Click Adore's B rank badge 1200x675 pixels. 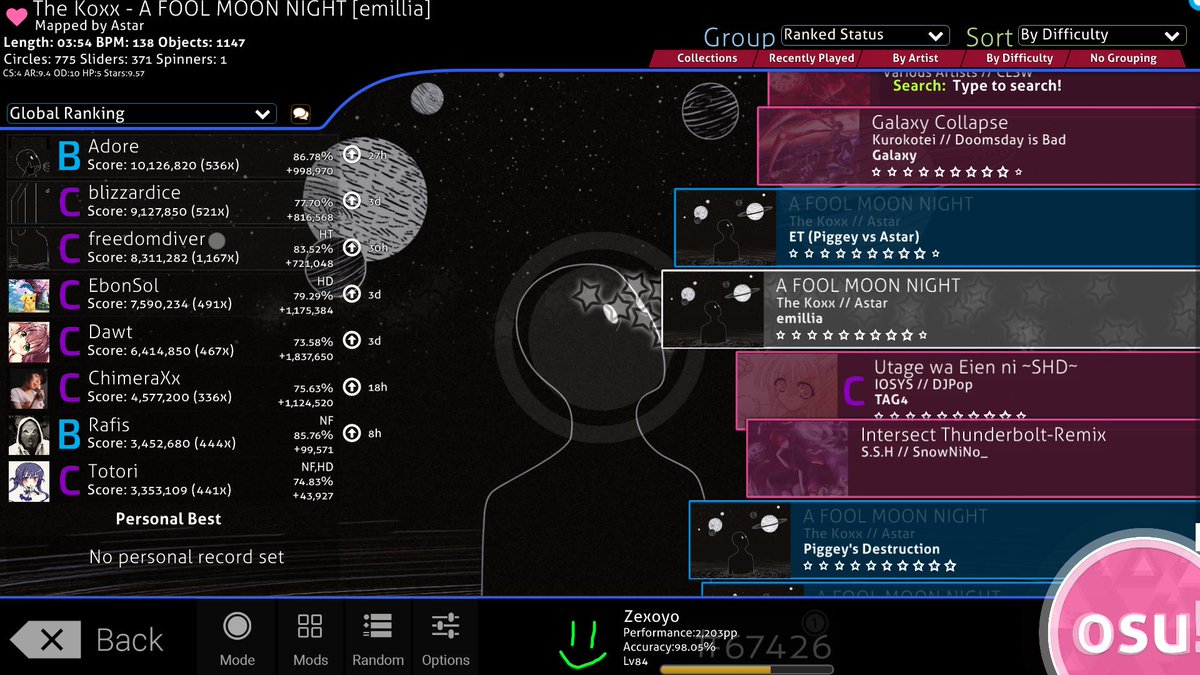pyautogui.click(x=69, y=156)
